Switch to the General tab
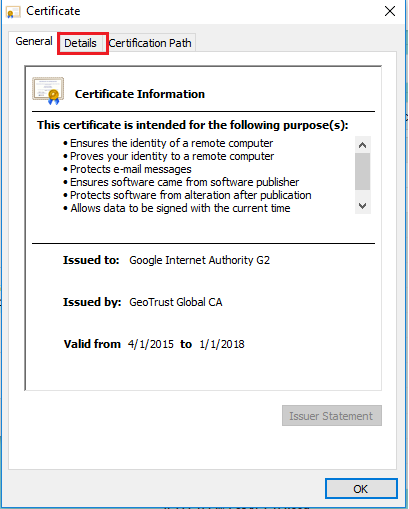 [34, 41]
